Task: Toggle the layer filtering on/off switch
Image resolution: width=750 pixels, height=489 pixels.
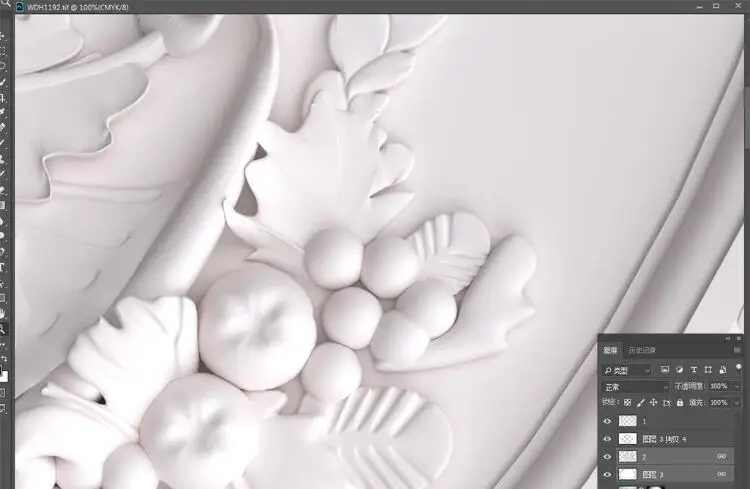Action: click(739, 367)
